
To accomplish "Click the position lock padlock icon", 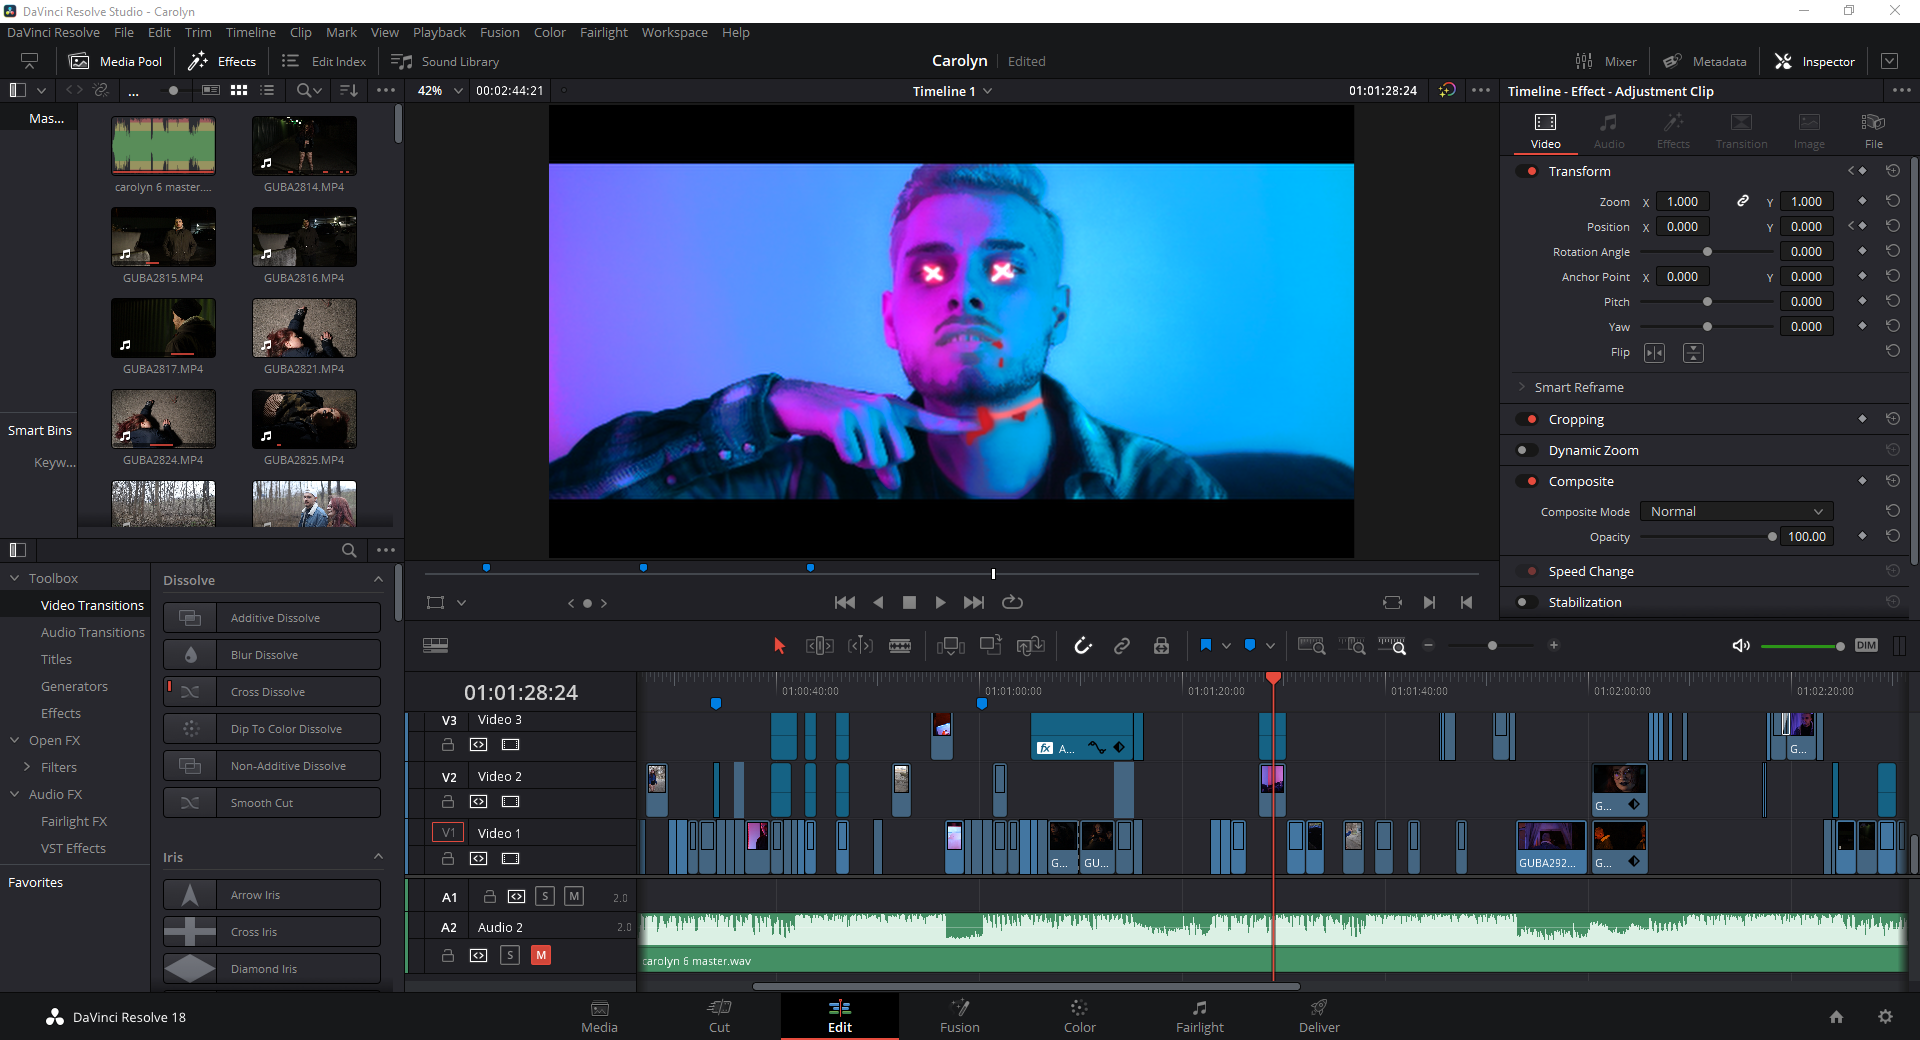I will tap(1161, 646).
